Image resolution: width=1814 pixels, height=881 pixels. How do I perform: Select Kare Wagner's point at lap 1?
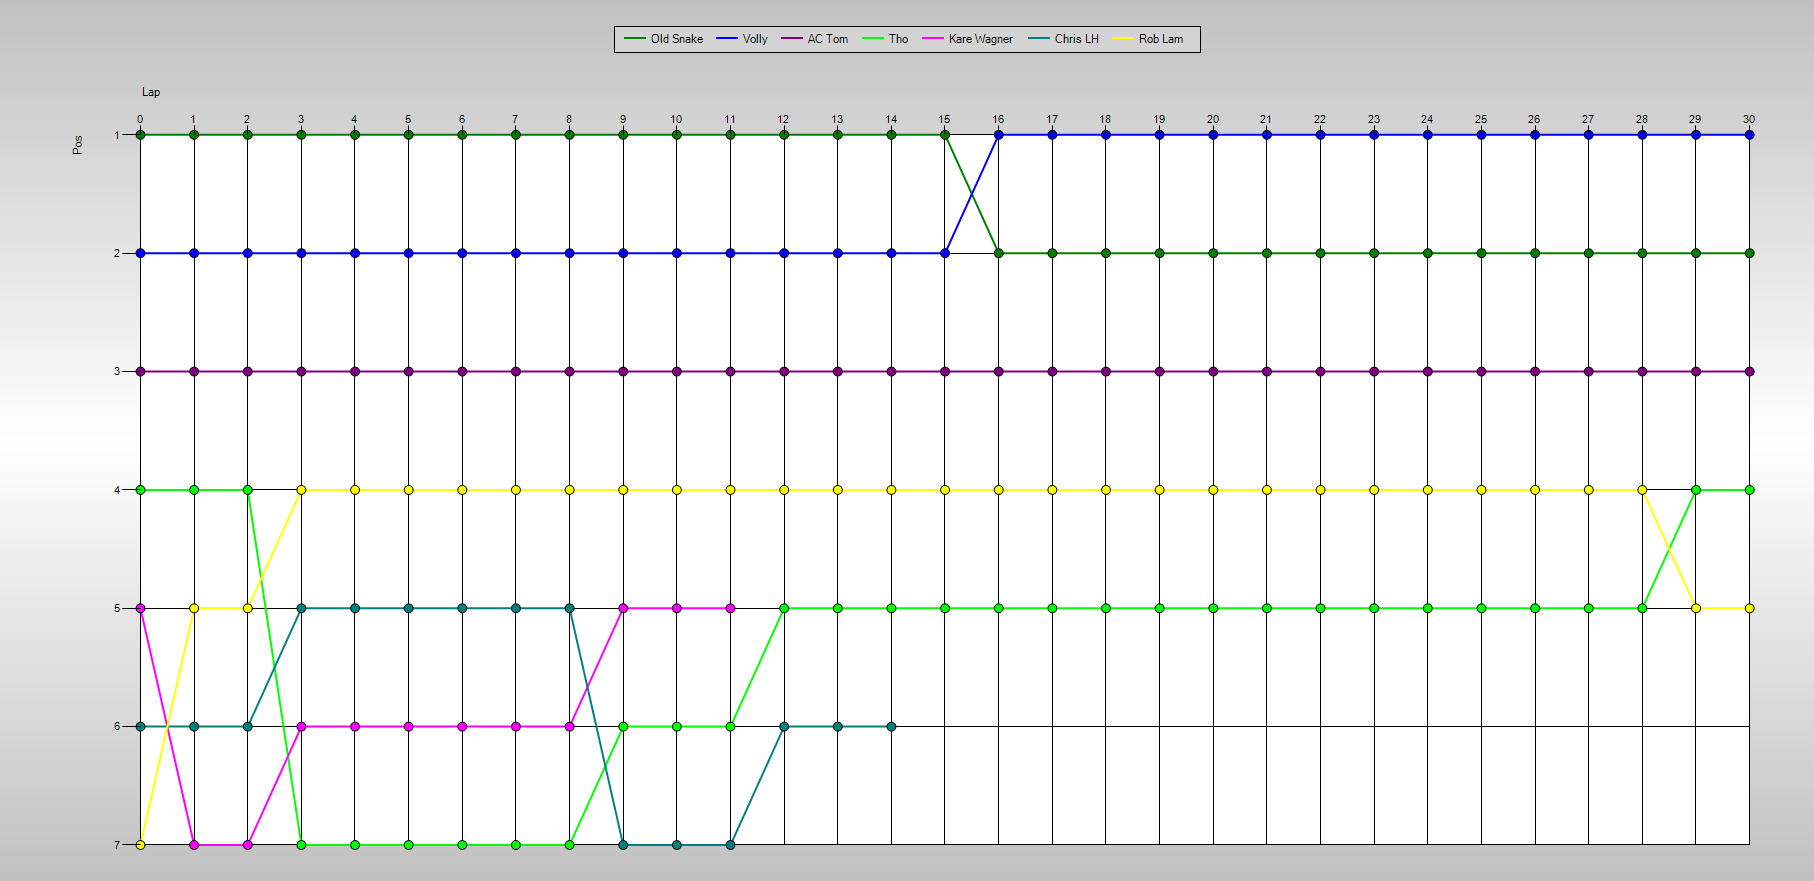pos(194,845)
